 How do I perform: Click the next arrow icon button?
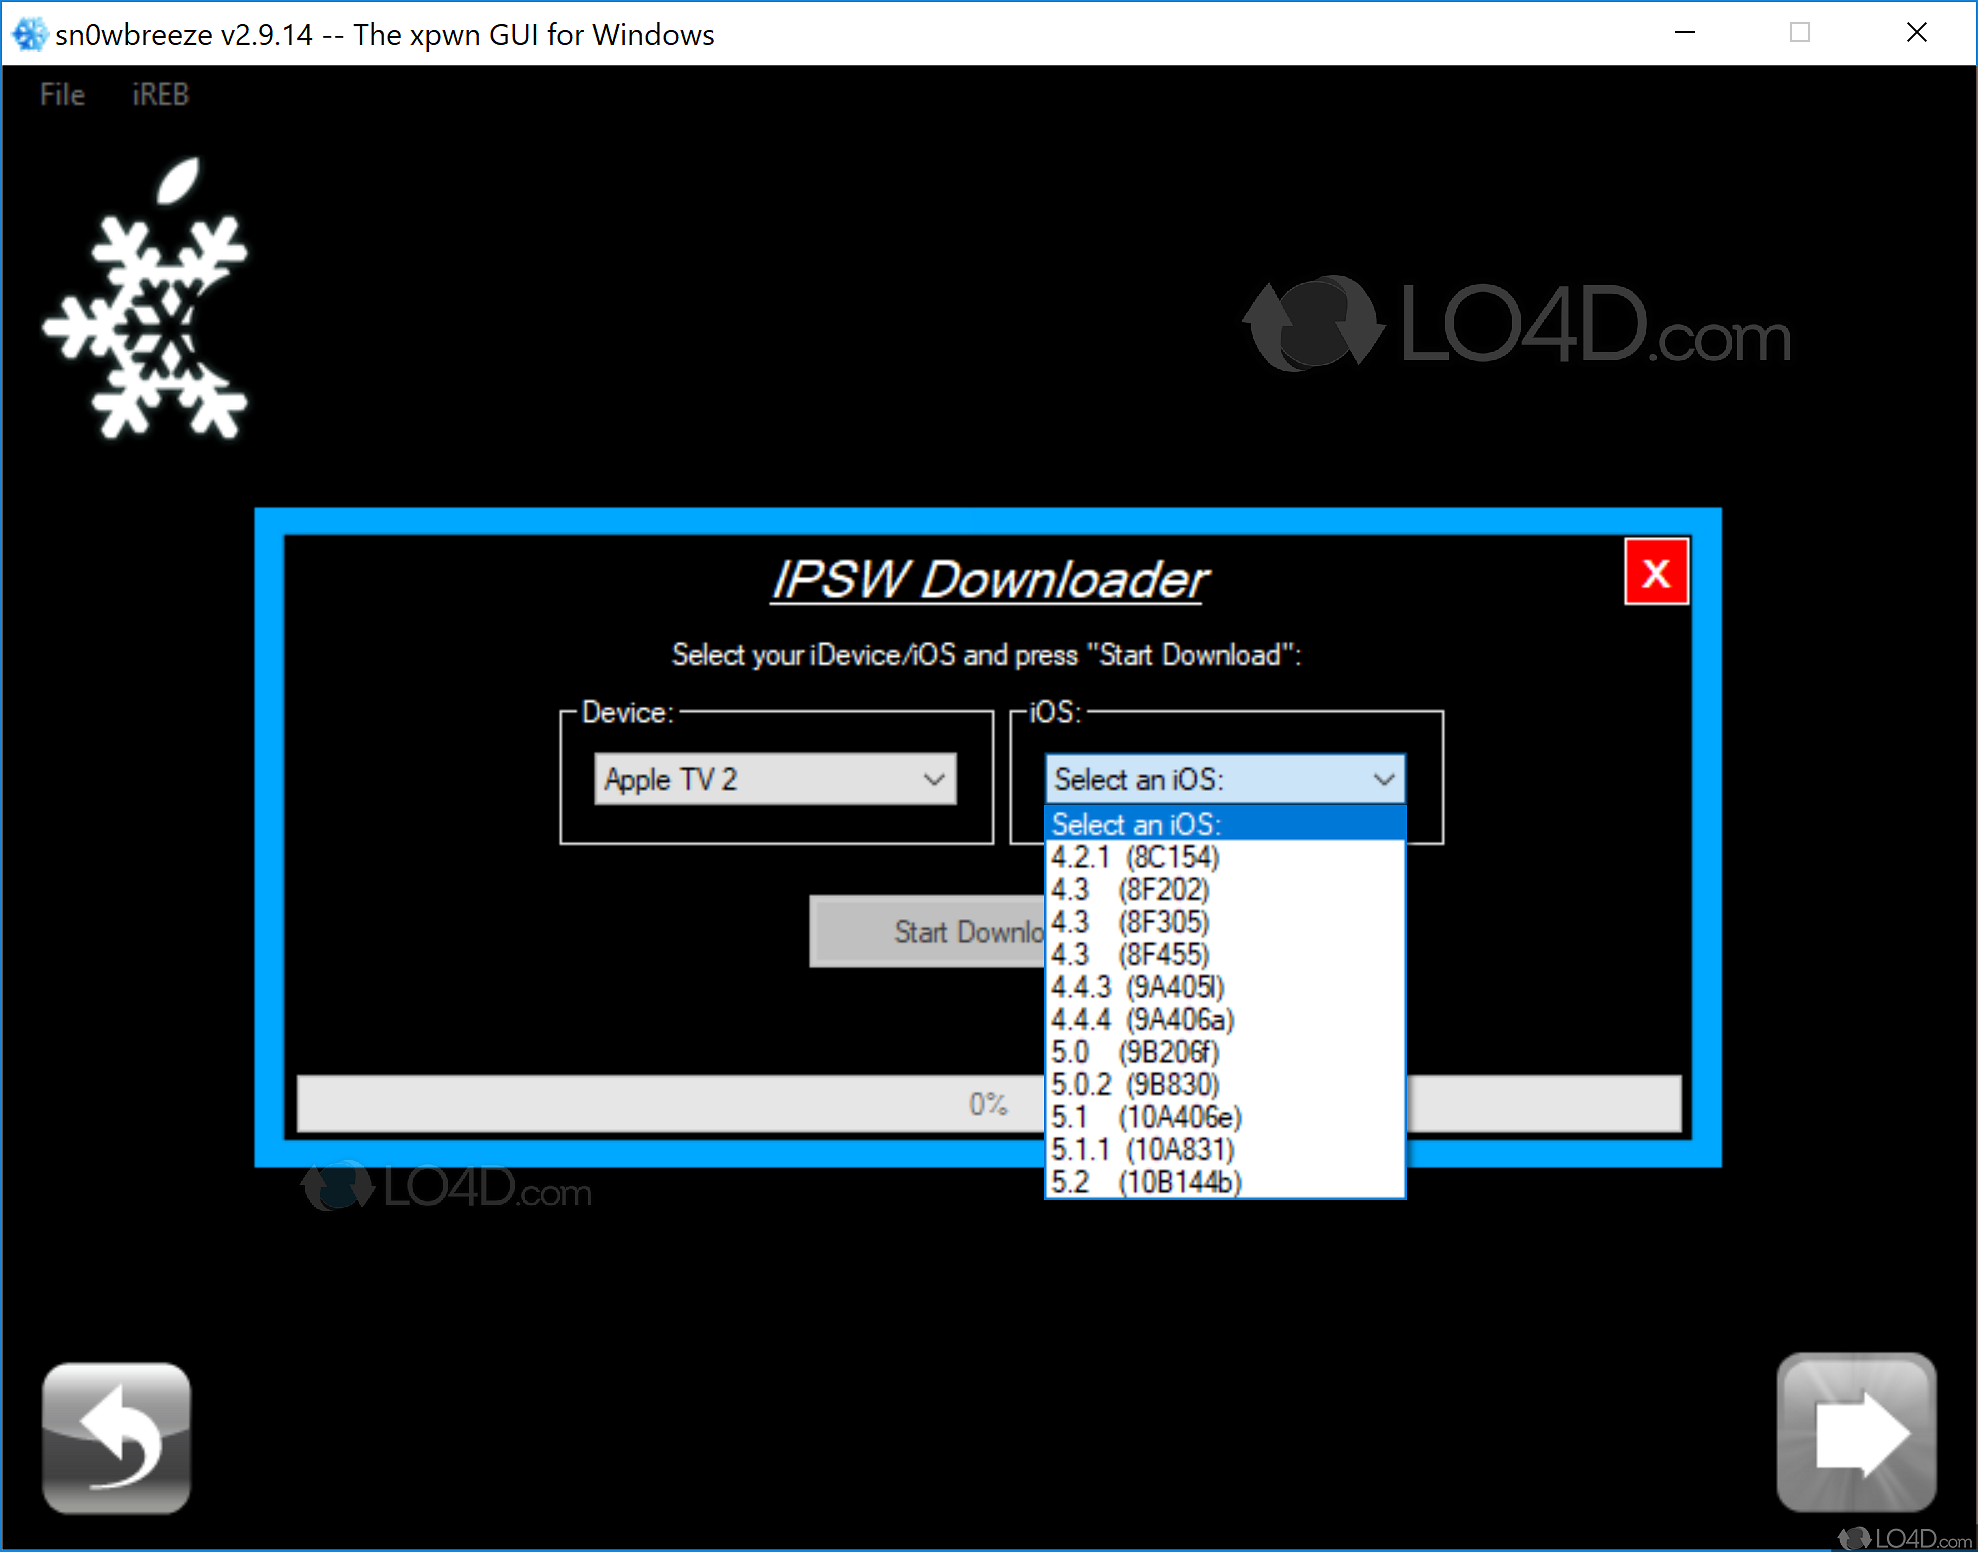click(1856, 1433)
